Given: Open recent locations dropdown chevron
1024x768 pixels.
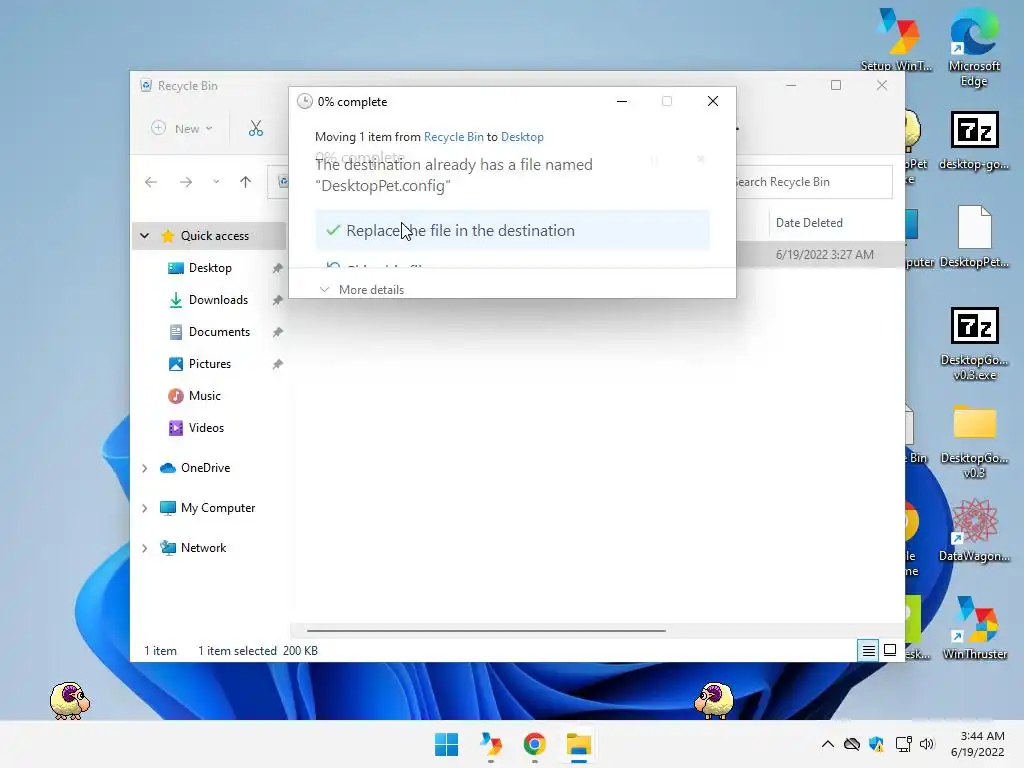Looking at the screenshot, I should coord(216,182).
